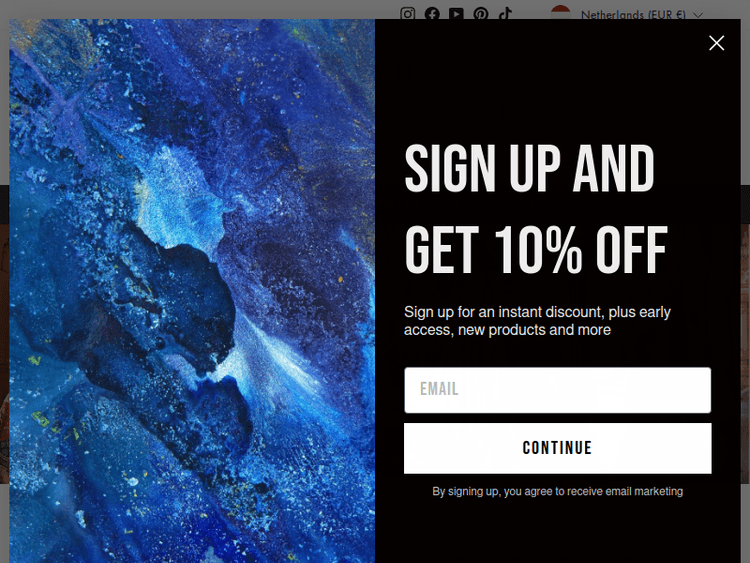The width and height of the screenshot is (750, 563).
Task: Click the dark navigation strip behind the popup
Action: [x=745, y=205]
